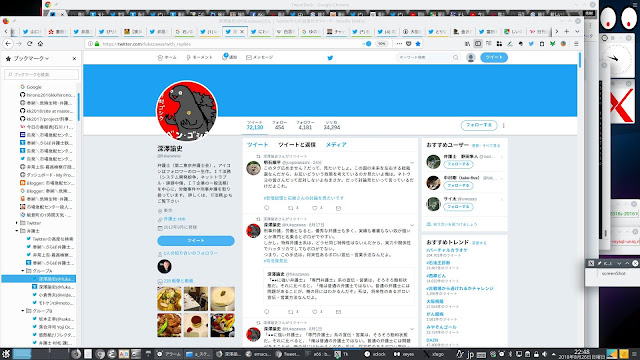Retweet the first tweet
640x360 pixels.
click(291, 208)
